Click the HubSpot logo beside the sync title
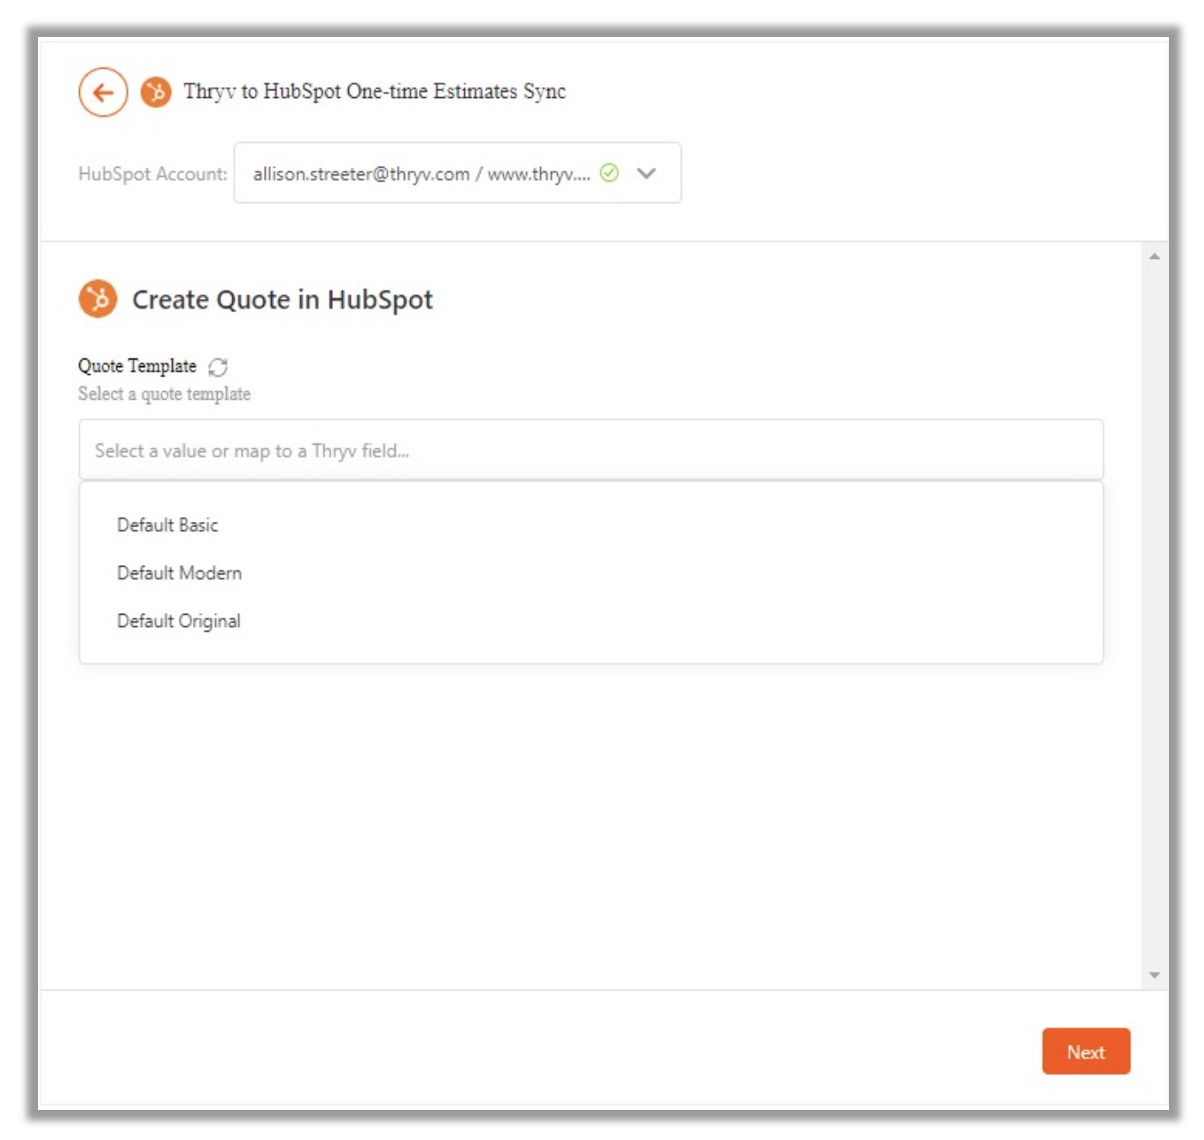This screenshot has width=1204, height=1140. (155, 93)
